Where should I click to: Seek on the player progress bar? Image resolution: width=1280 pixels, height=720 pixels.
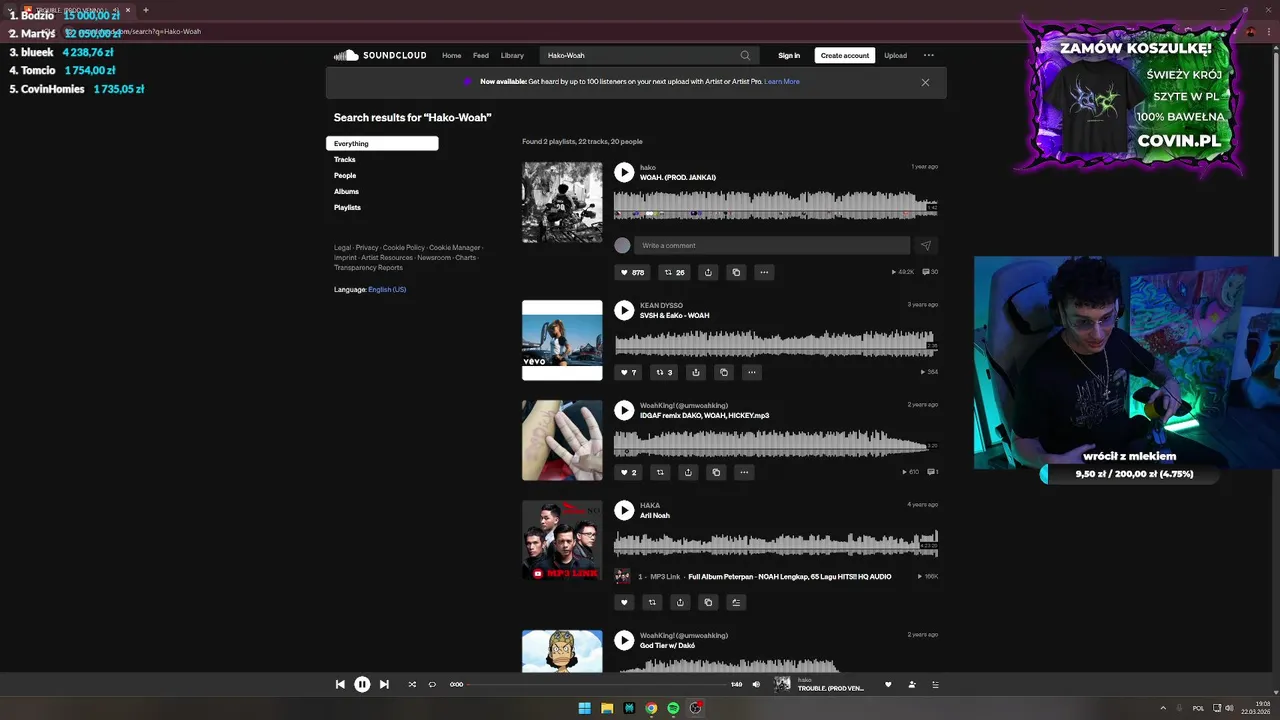(596, 684)
